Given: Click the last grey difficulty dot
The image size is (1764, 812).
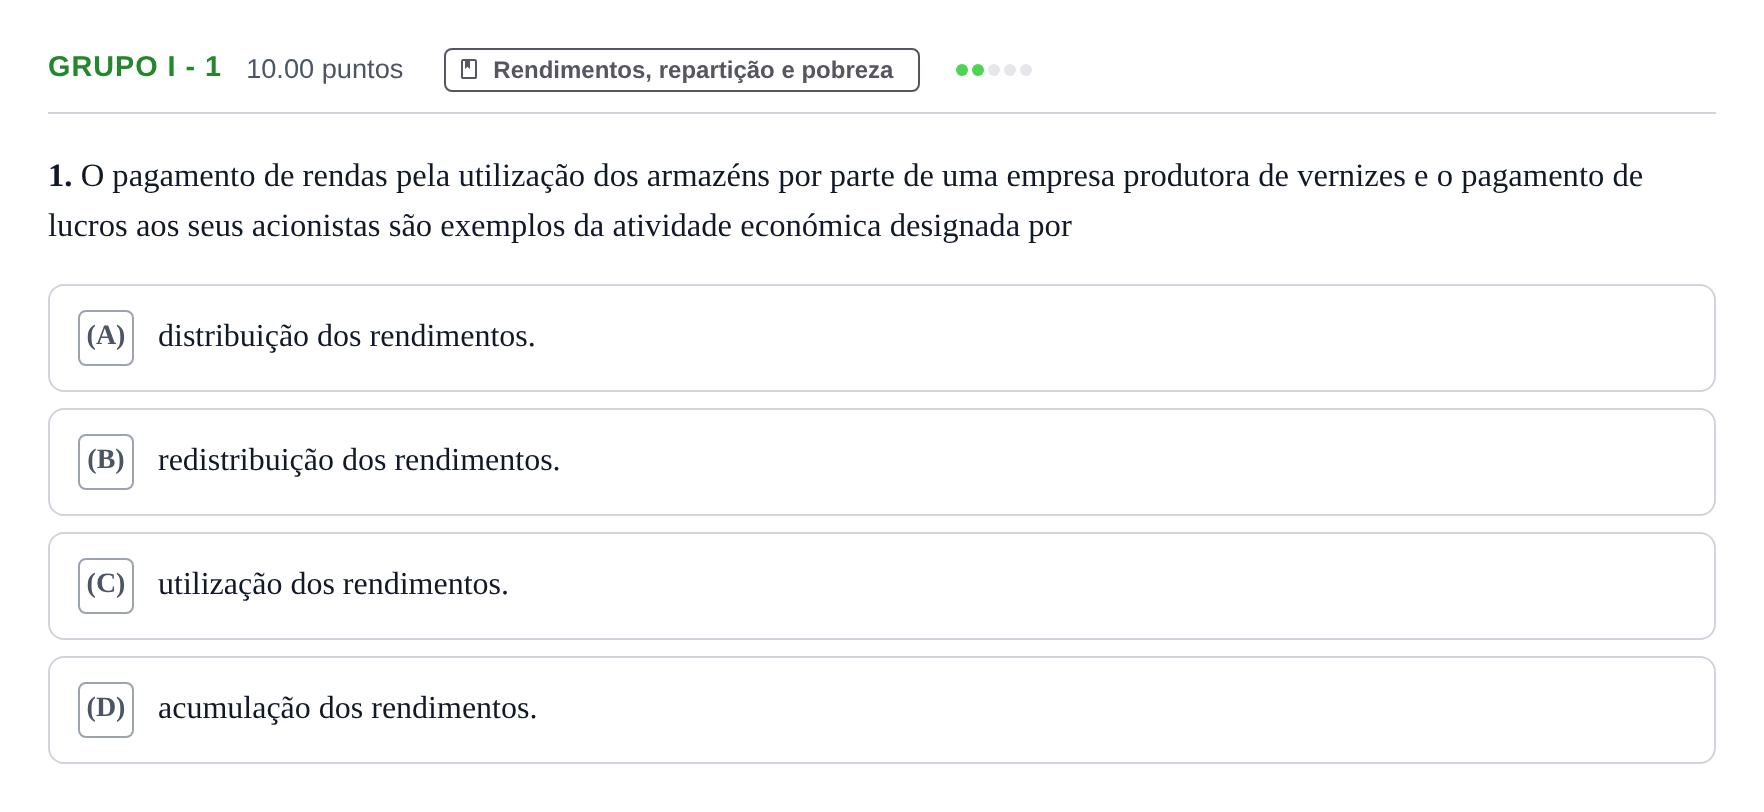Looking at the screenshot, I should click(x=1026, y=70).
